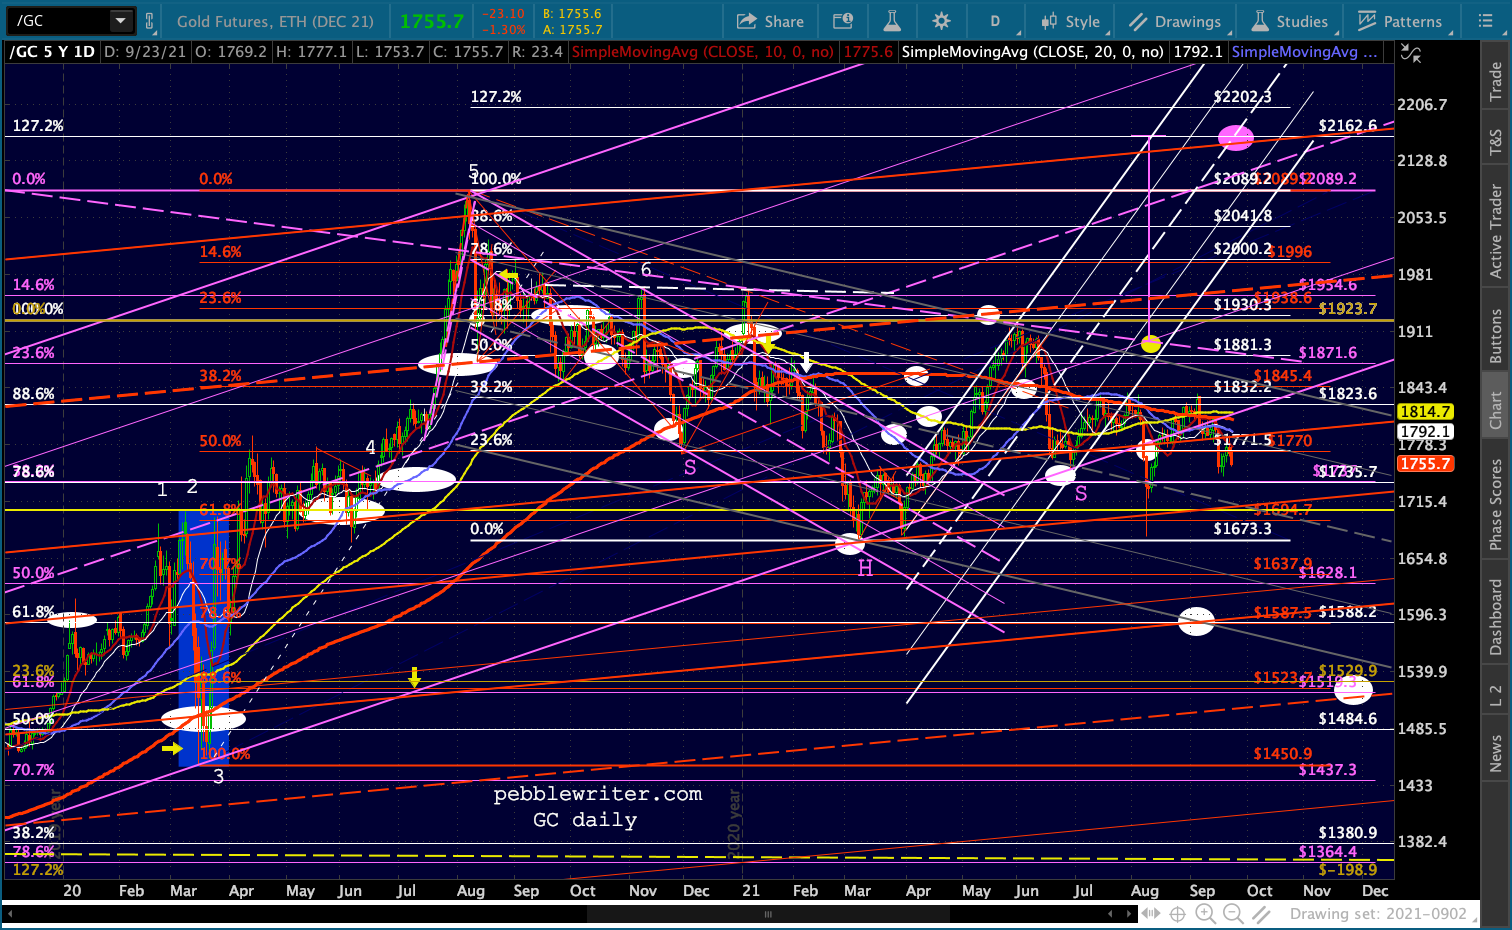Open the Share menu
The width and height of the screenshot is (1512, 930).
point(770,21)
